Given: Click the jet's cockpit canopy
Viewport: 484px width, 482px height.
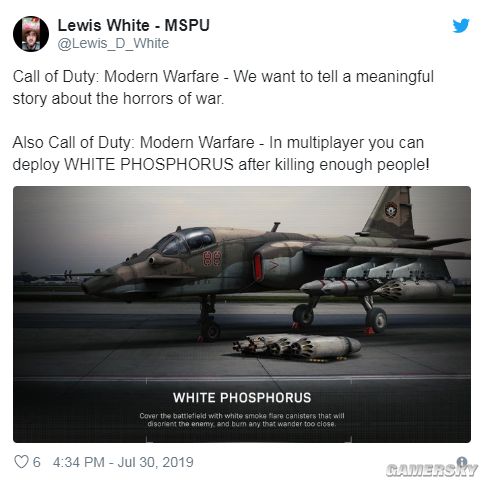Looking at the screenshot, I should click(x=185, y=241).
